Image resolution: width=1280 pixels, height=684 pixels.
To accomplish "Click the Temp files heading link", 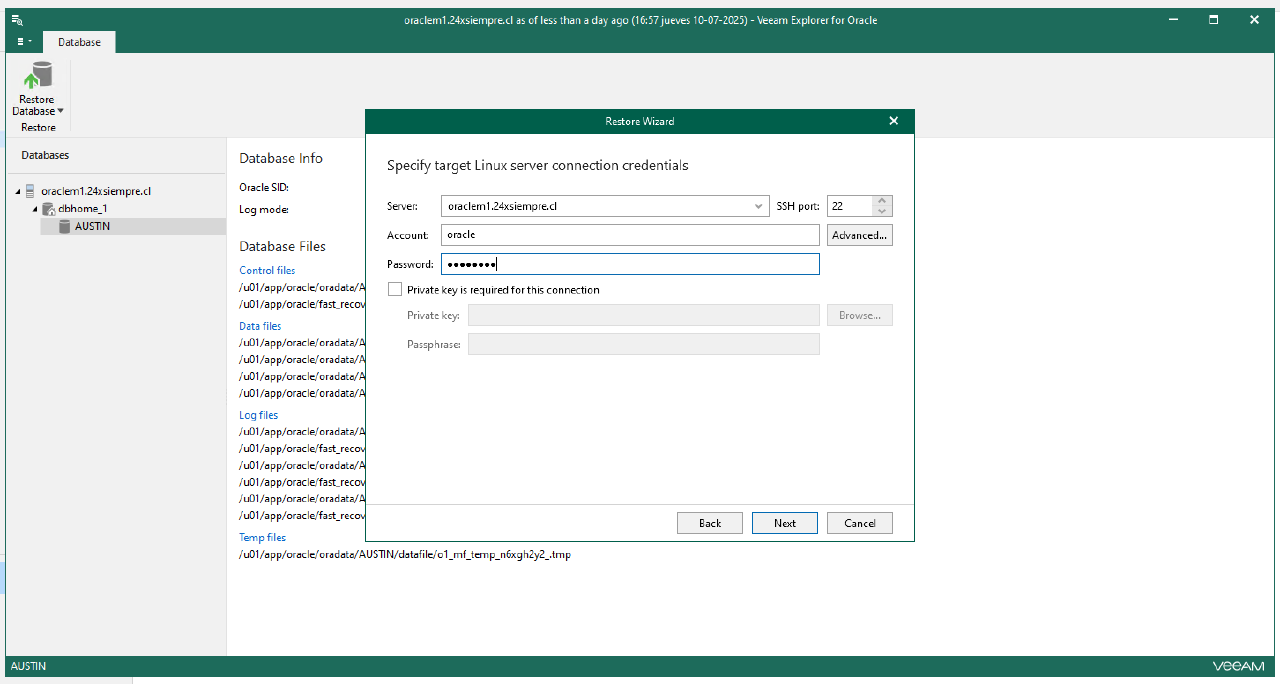I will click(x=262, y=538).
